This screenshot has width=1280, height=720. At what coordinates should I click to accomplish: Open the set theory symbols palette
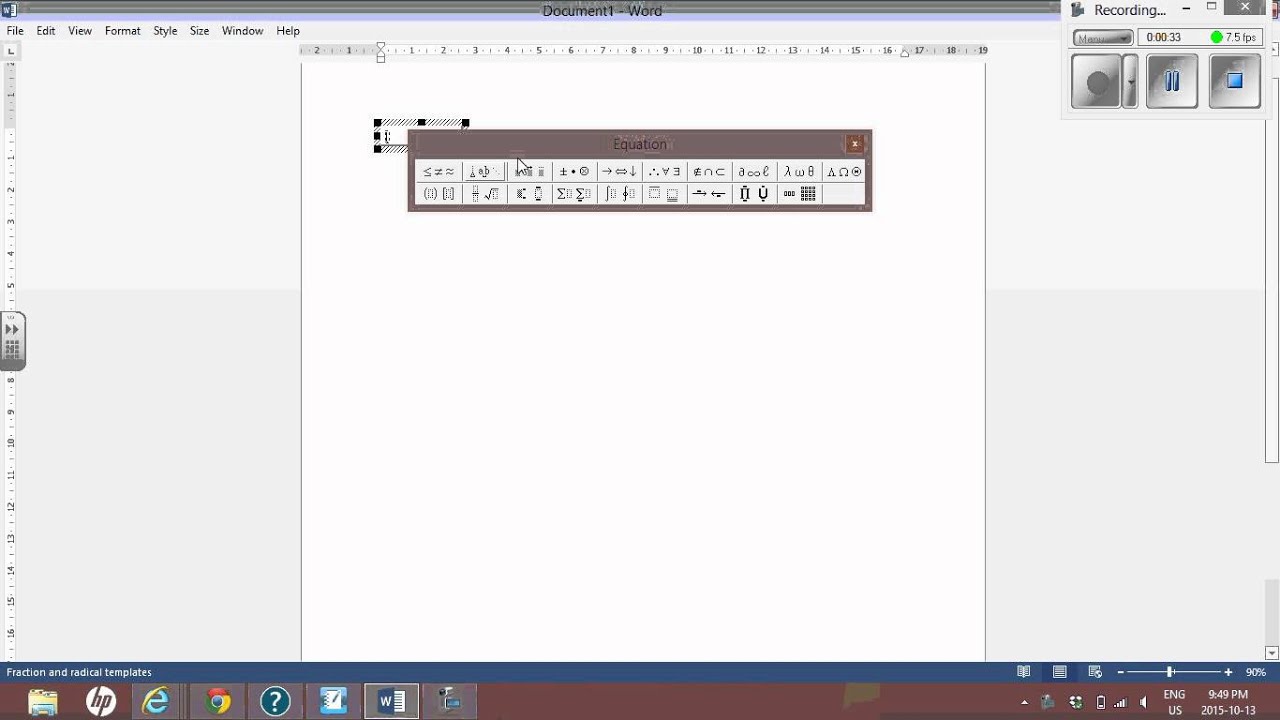coord(710,172)
